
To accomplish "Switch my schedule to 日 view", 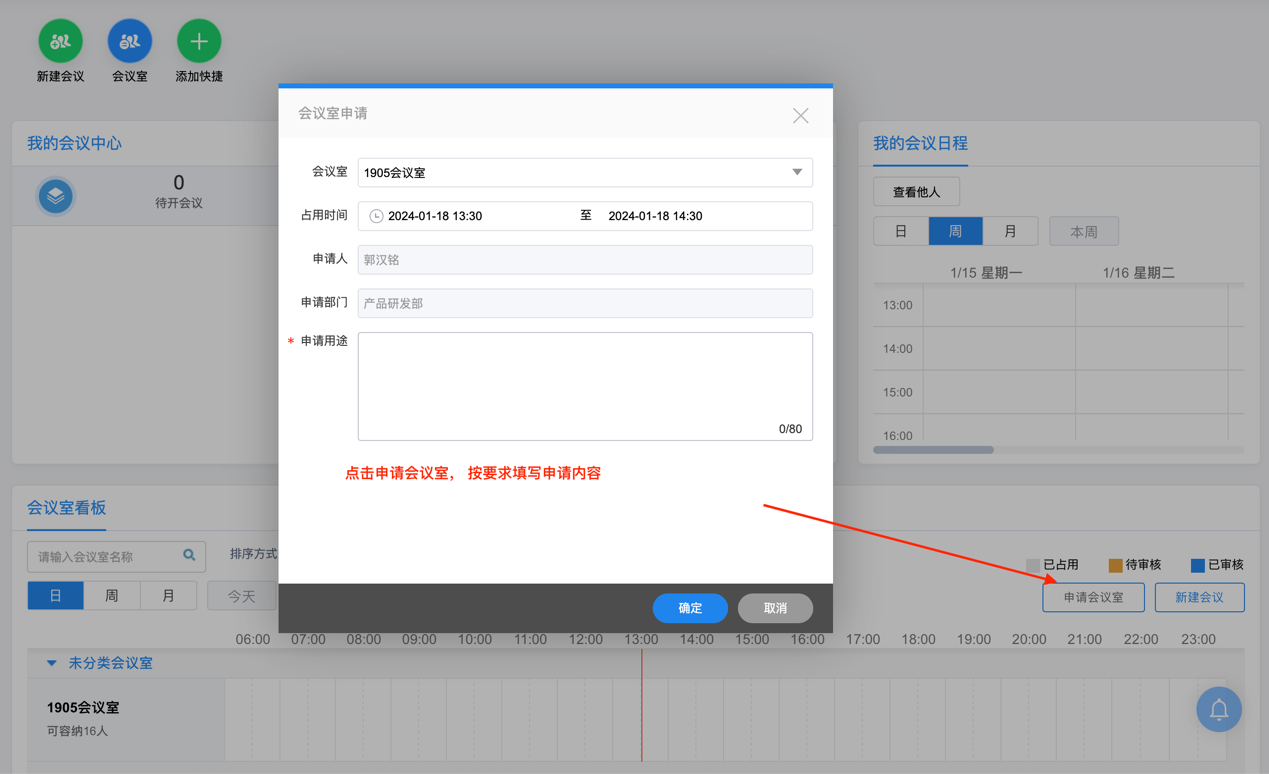I will point(901,232).
